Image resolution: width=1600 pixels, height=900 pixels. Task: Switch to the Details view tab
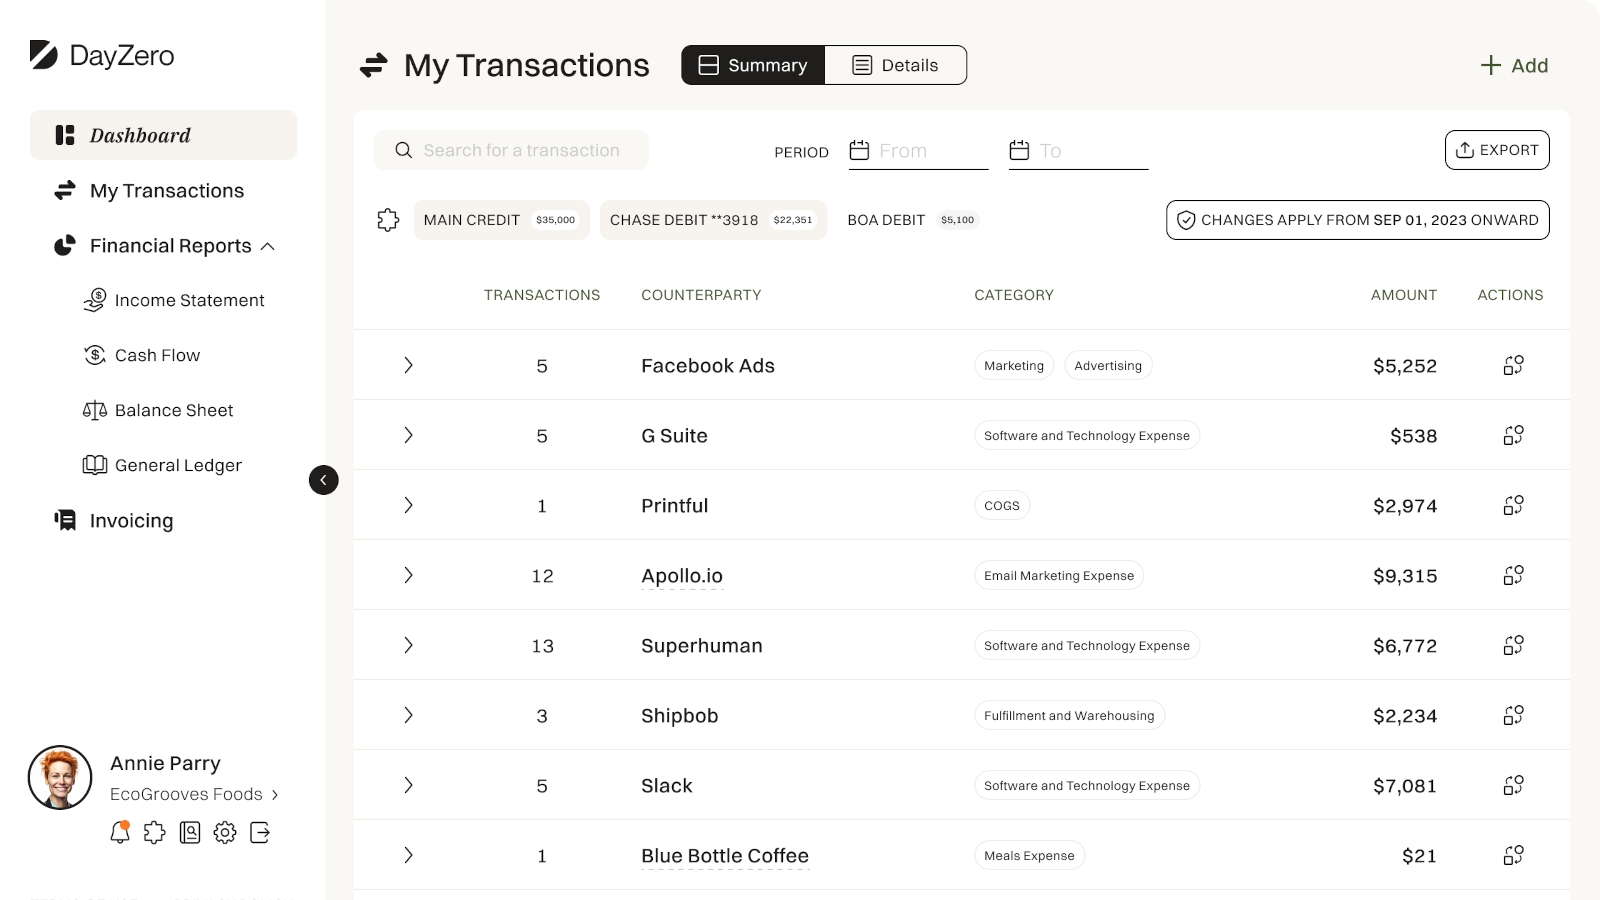(x=895, y=65)
